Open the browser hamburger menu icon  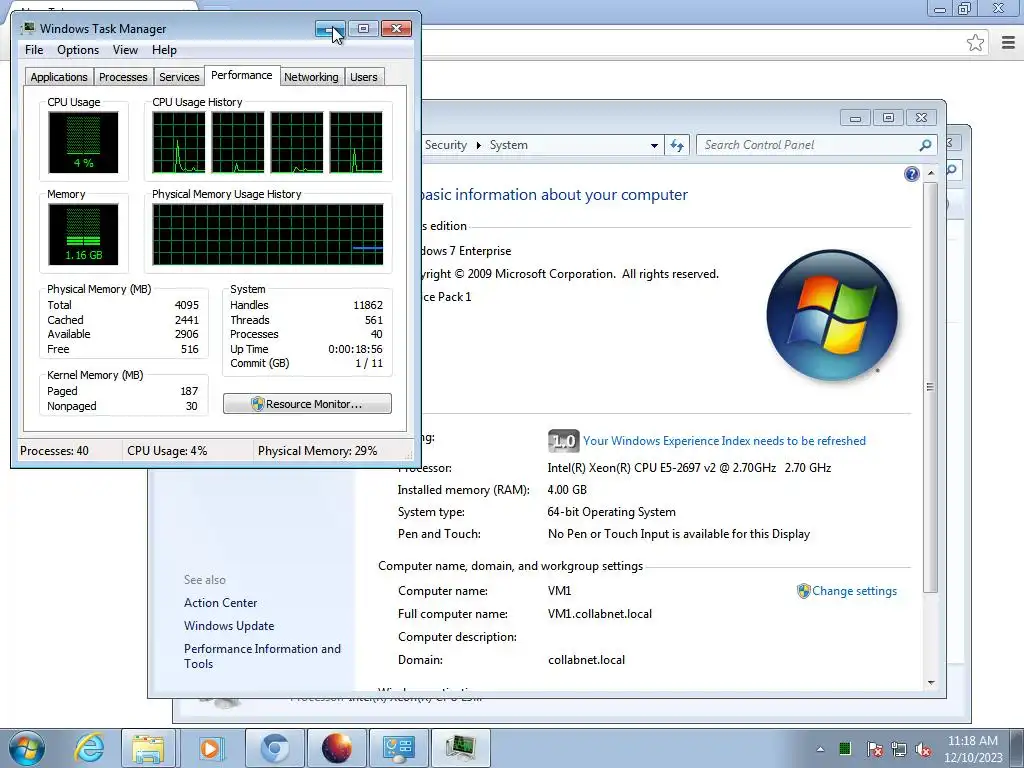coord(1008,42)
